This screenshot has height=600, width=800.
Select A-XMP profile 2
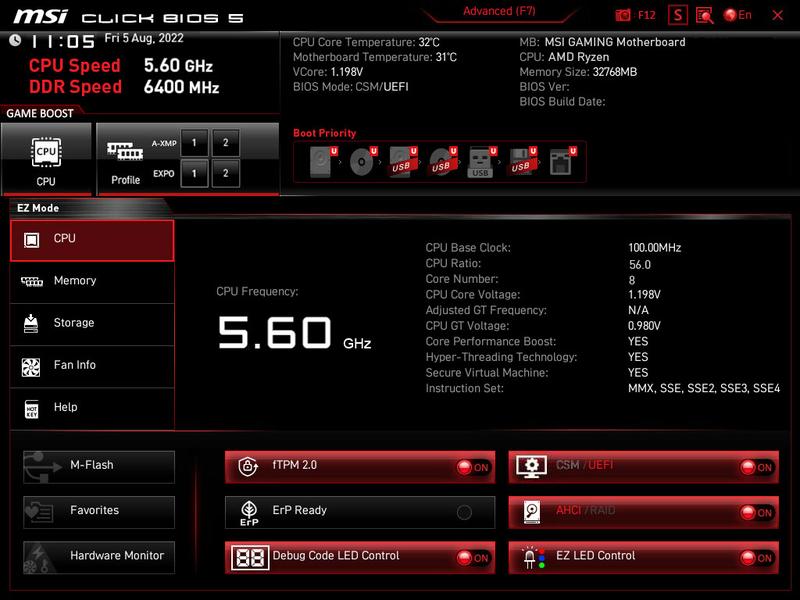226,142
